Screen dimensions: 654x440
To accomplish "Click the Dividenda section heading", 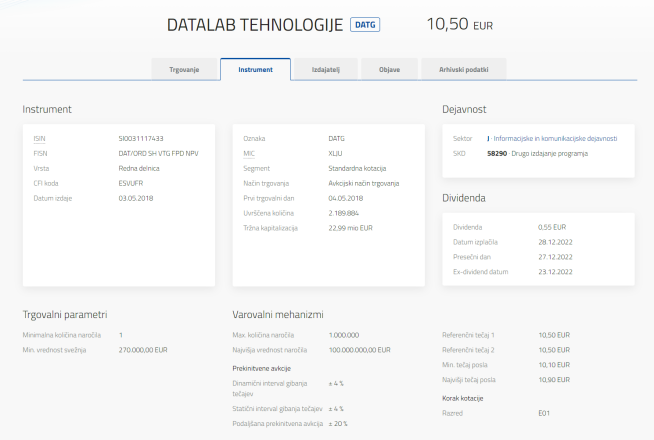I will pyautogui.click(x=464, y=198).
